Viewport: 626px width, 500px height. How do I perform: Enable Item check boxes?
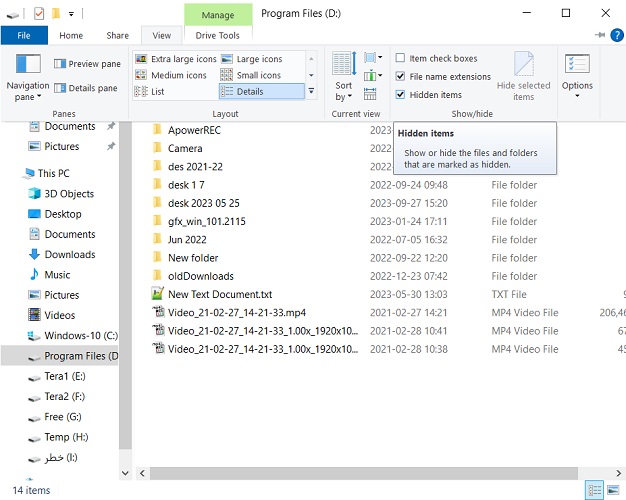pos(400,58)
